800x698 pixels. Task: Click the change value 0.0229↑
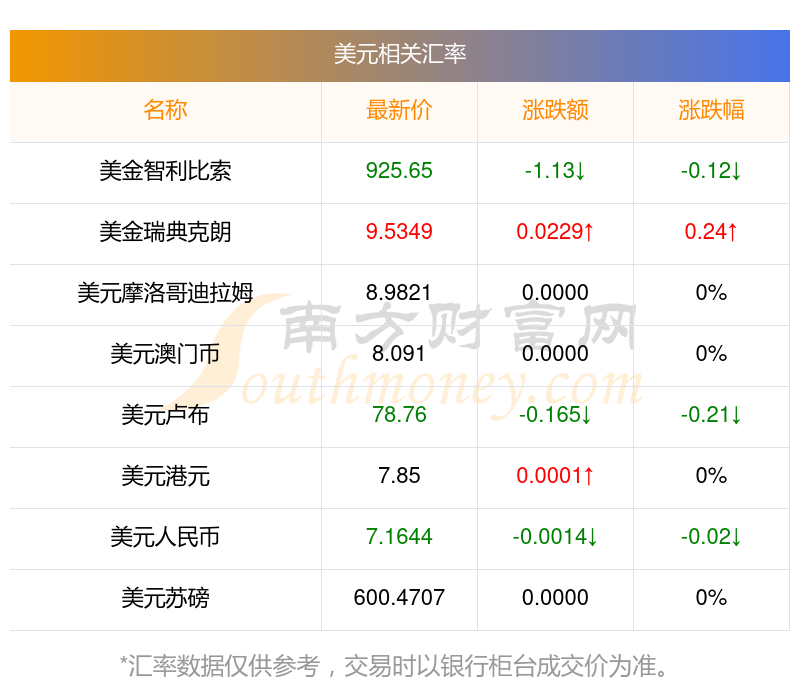click(x=555, y=232)
